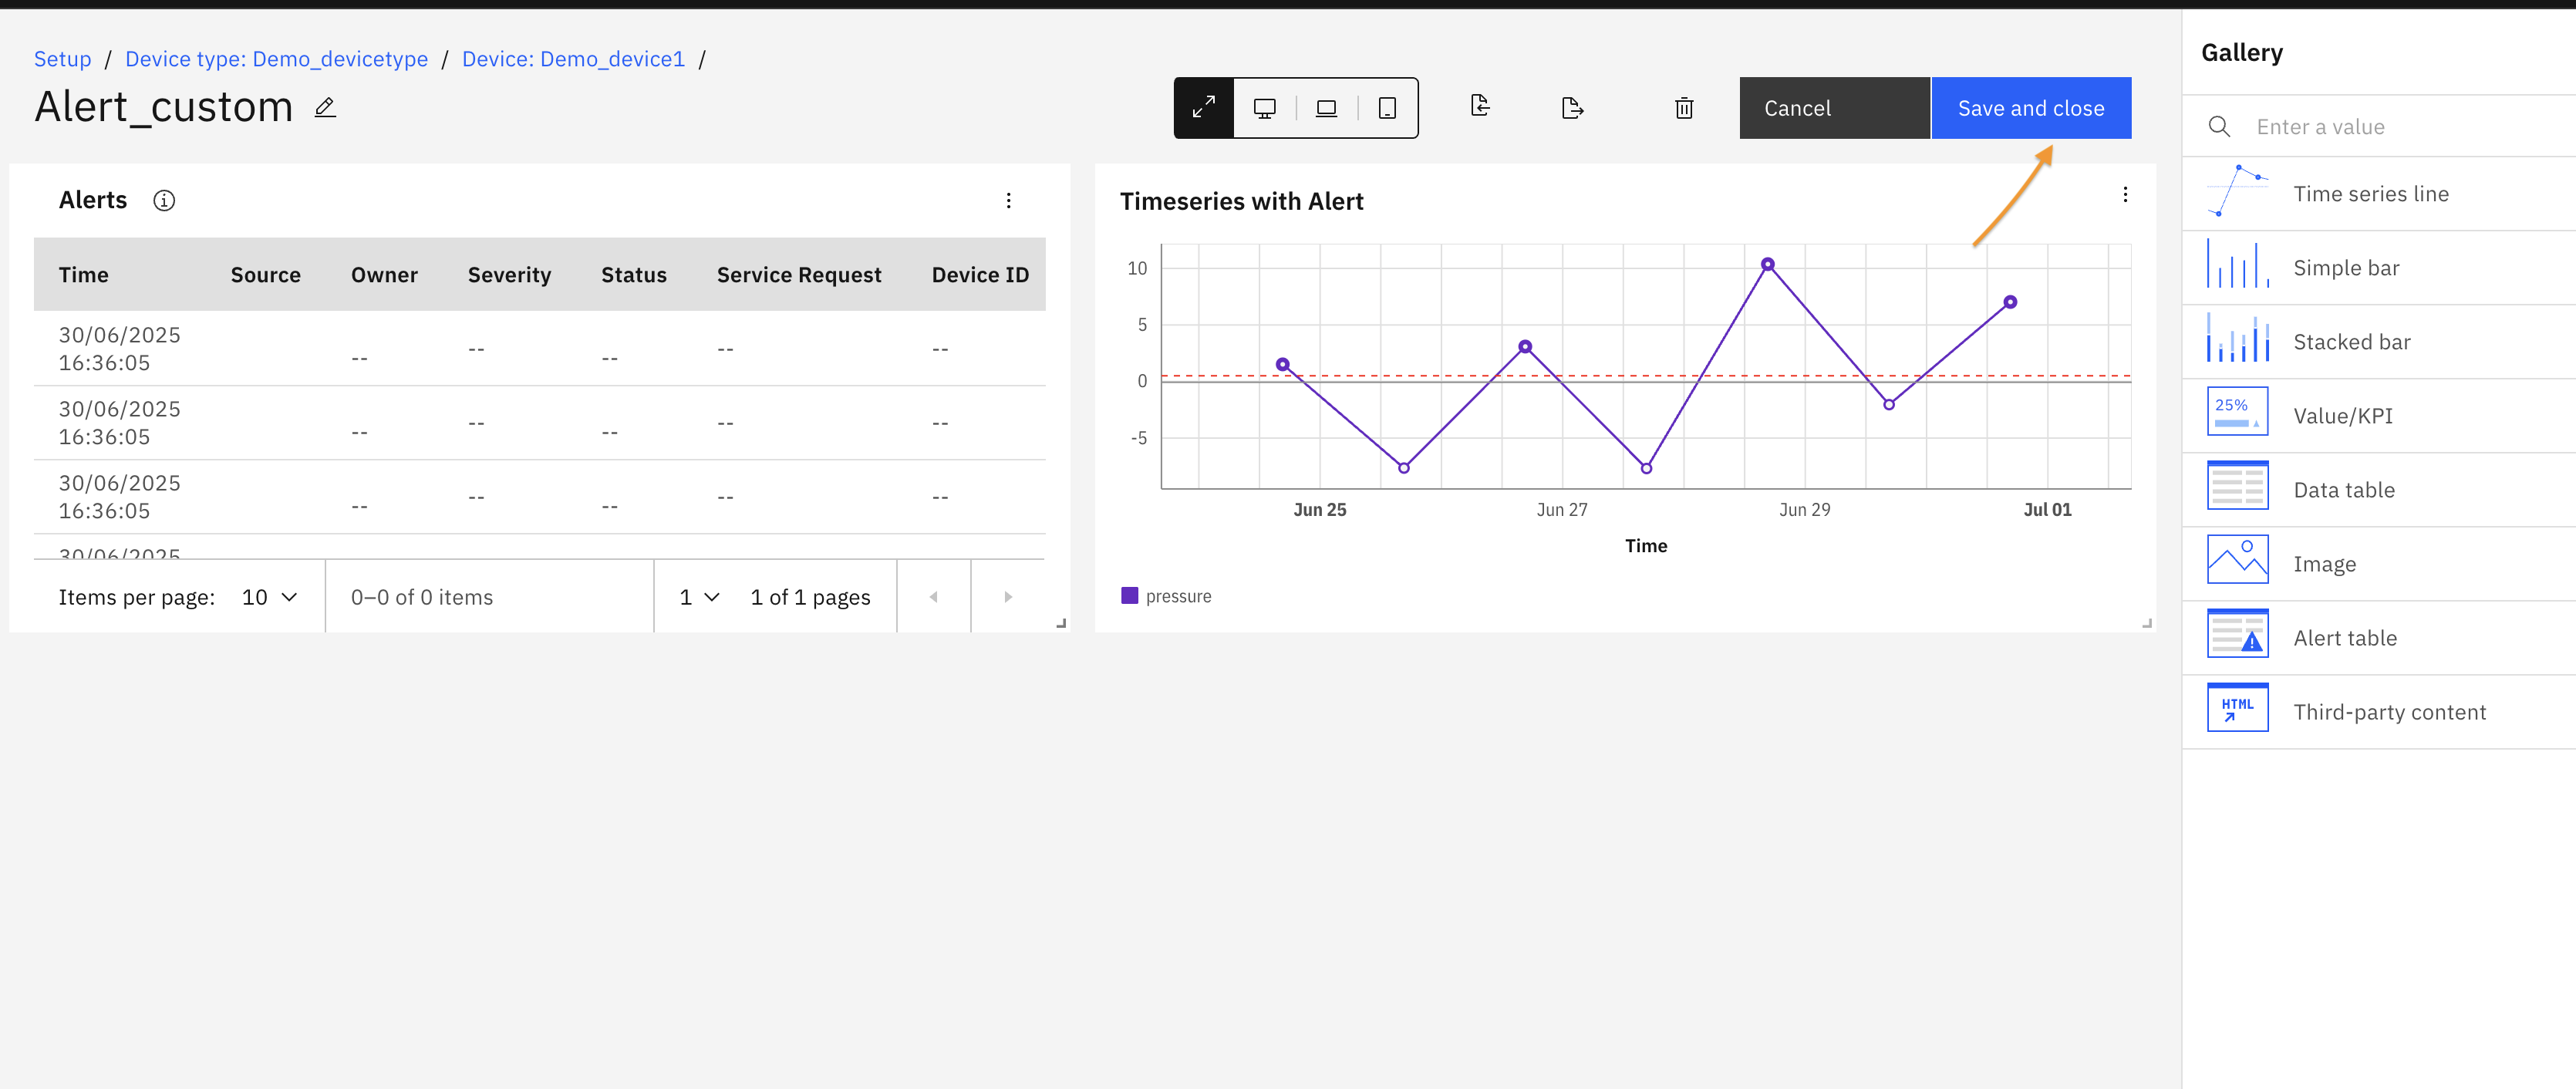The image size is (2576, 1089).
Task: Add a Time series line card
Action: coord(2379,194)
